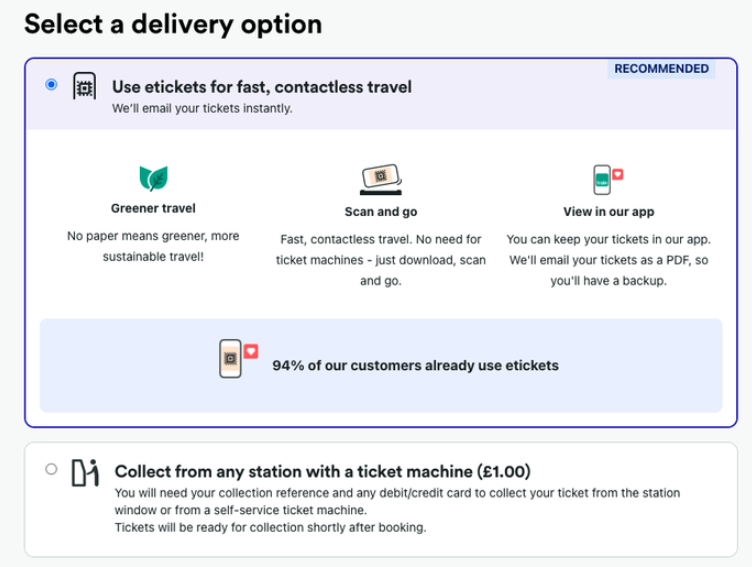Click 'Use etickets for fast, contactless travel' heading
Viewport: 752px width, 567px height.
click(262, 87)
